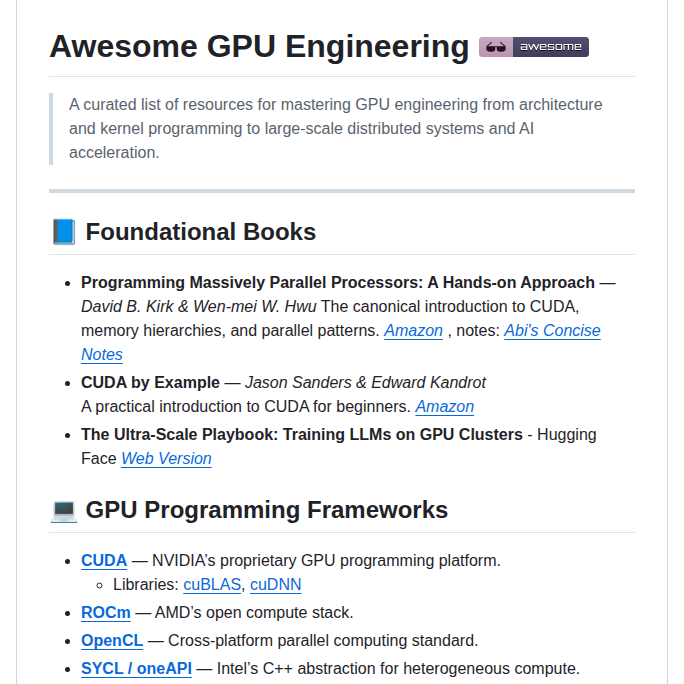
Task: Open the OpenCL link
Action: click(x=112, y=640)
